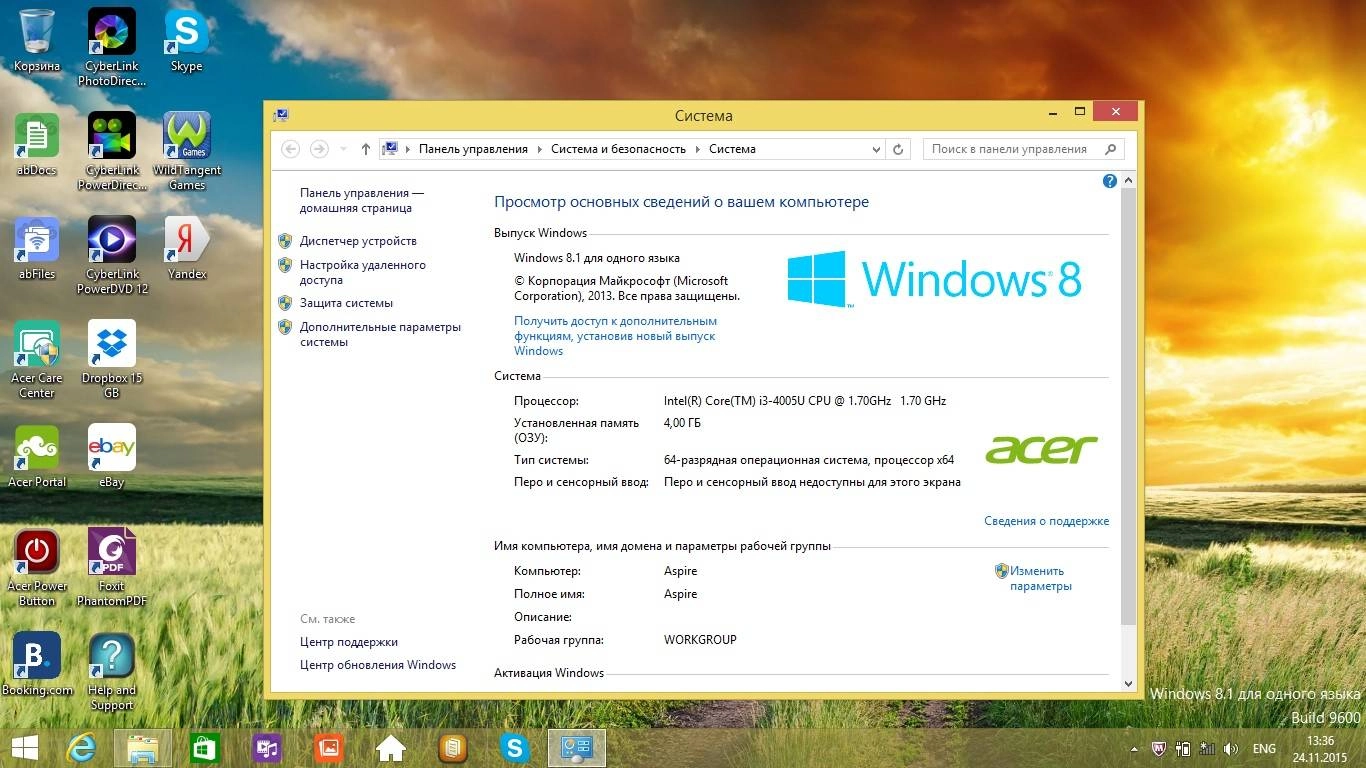
Task: Expand the arrow after 'Панель управления' breadcrumb
Action: tap(540, 149)
